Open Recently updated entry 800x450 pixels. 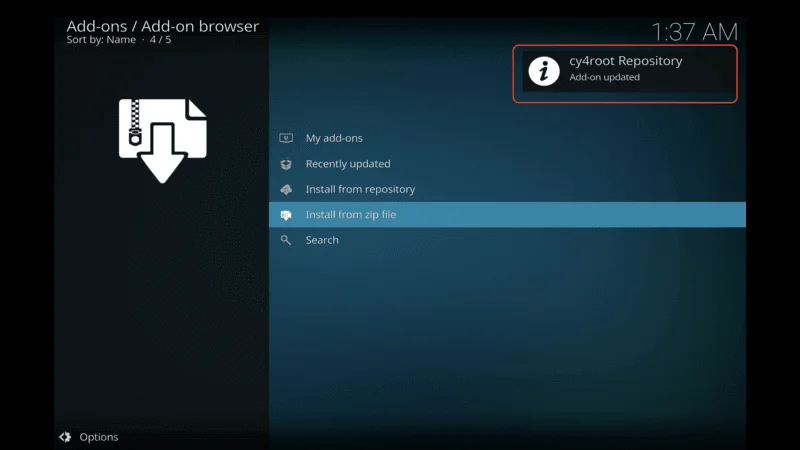507,164
